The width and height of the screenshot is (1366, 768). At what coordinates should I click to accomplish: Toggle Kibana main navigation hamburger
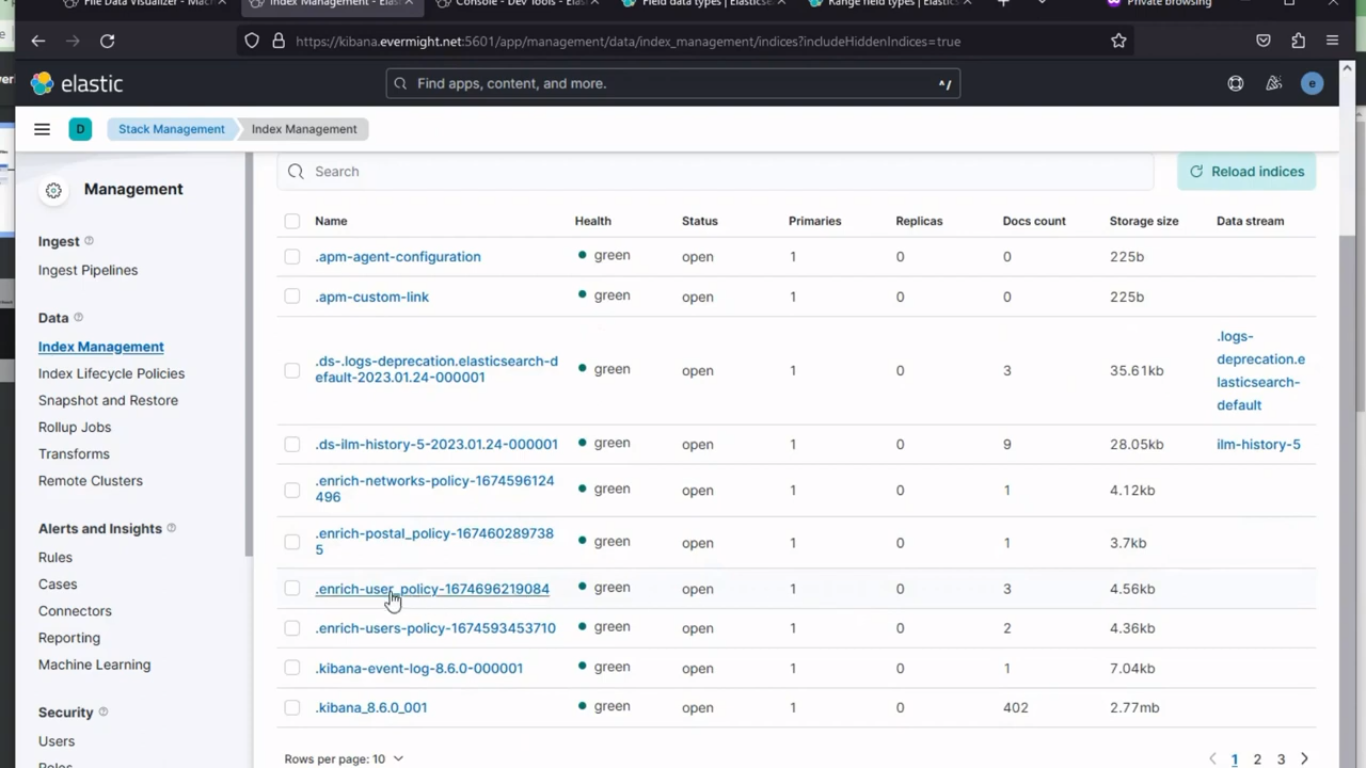point(42,129)
